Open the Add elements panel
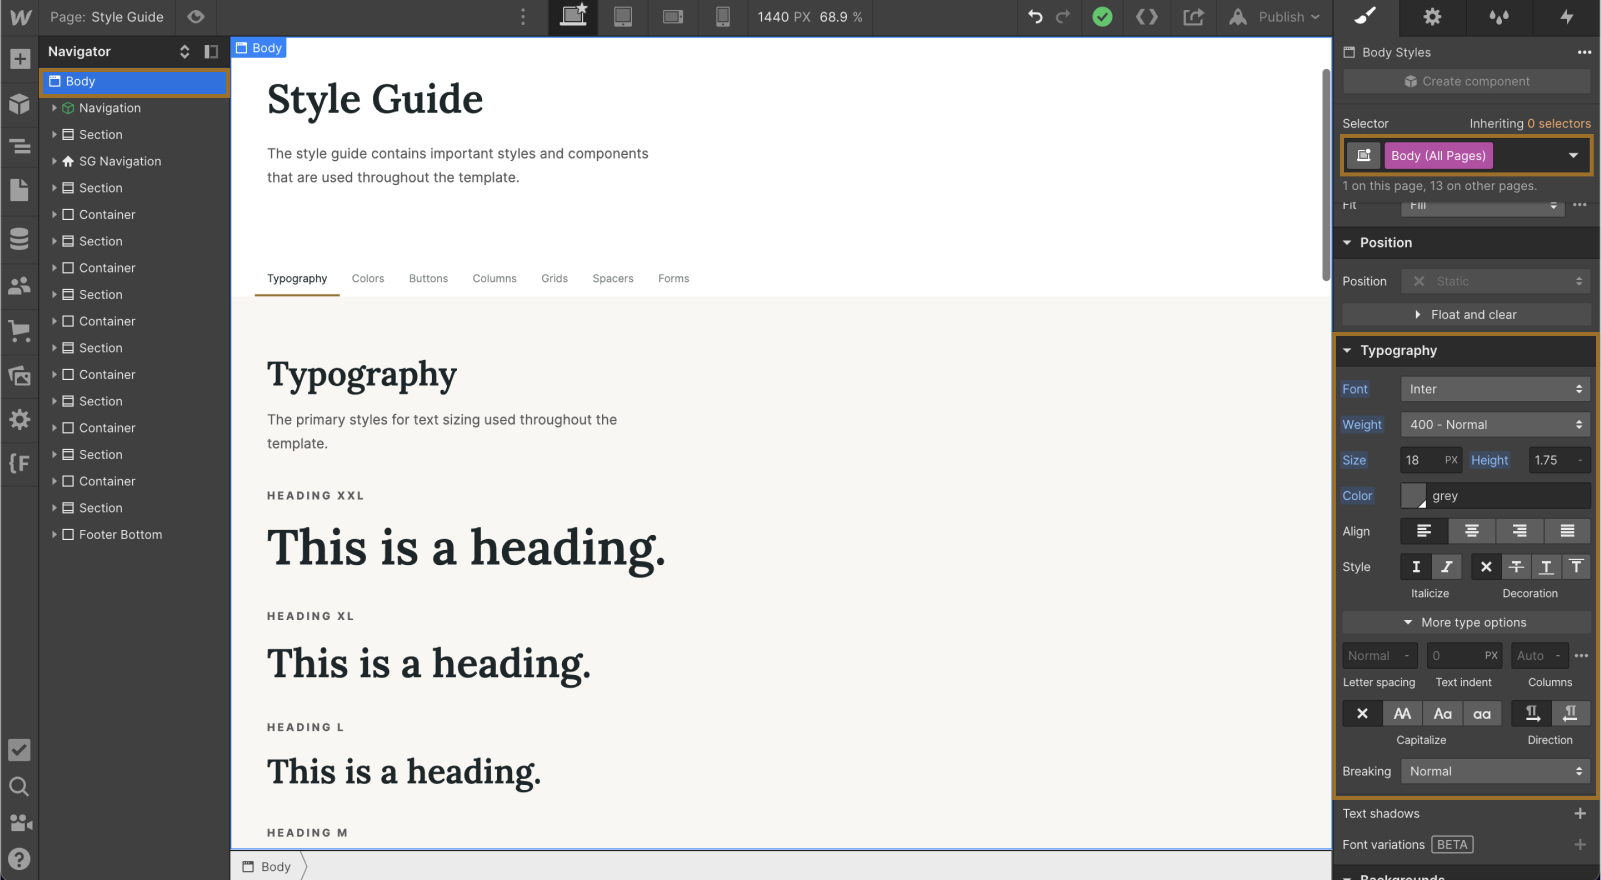The height and width of the screenshot is (880, 1601). point(19,59)
